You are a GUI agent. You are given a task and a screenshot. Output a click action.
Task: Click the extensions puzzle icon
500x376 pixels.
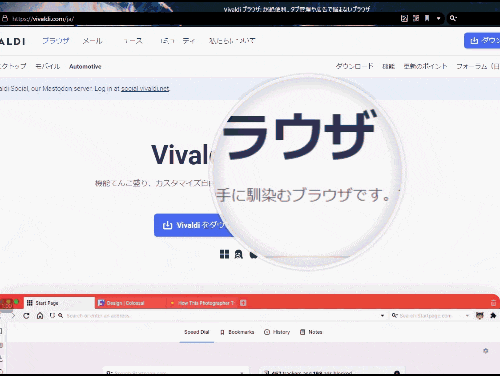[493, 315]
